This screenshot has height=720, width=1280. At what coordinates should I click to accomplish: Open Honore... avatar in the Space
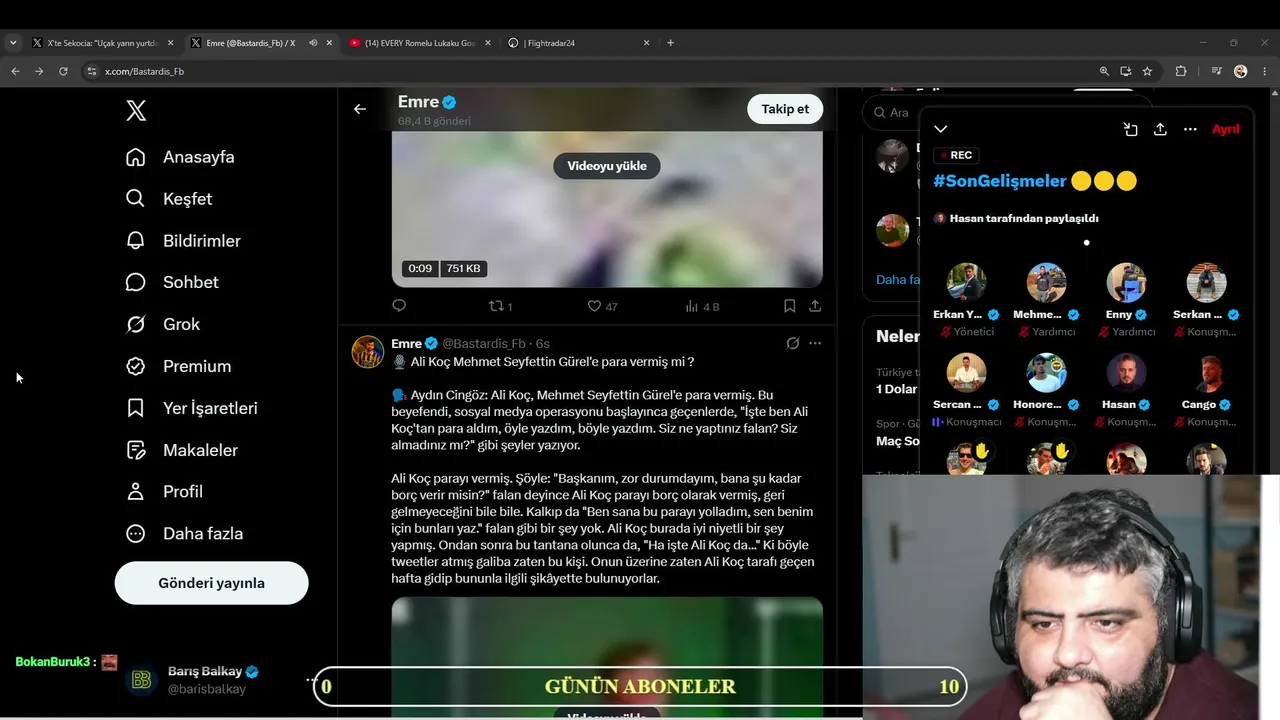pyautogui.click(x=1046, y=373)
